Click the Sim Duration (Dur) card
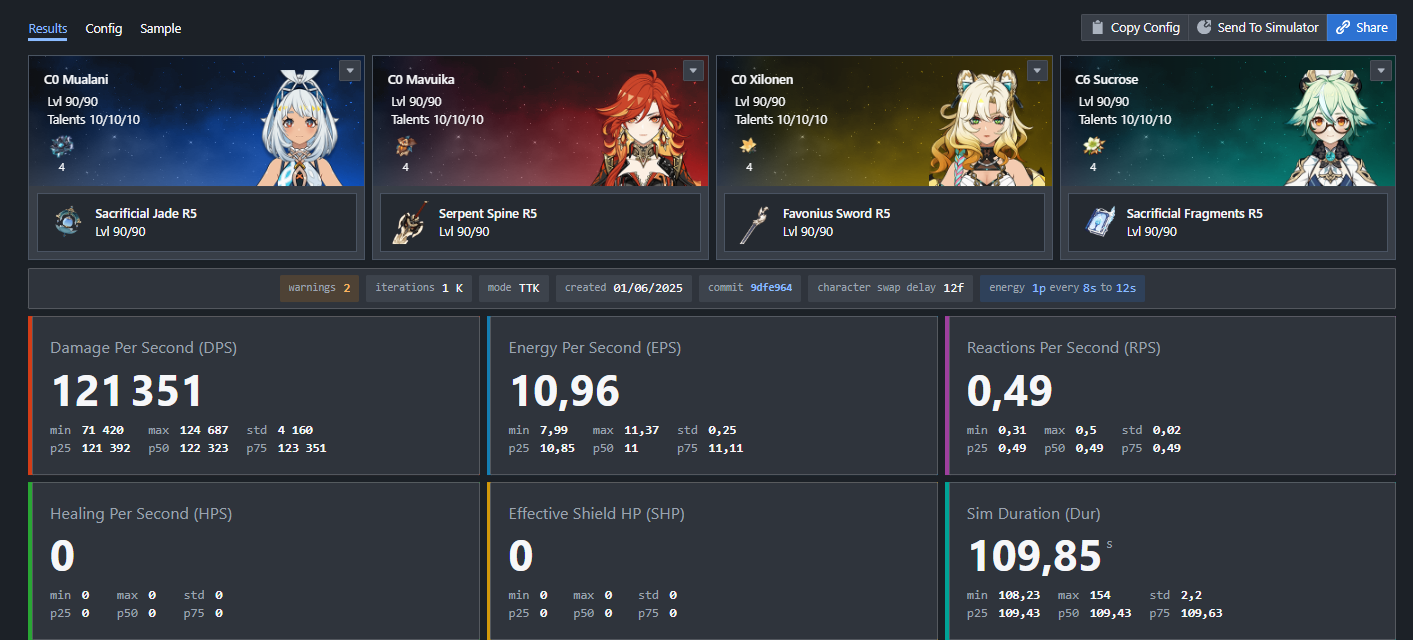1413x640 pixels. pyautogui.click(x=1170, y=561)
